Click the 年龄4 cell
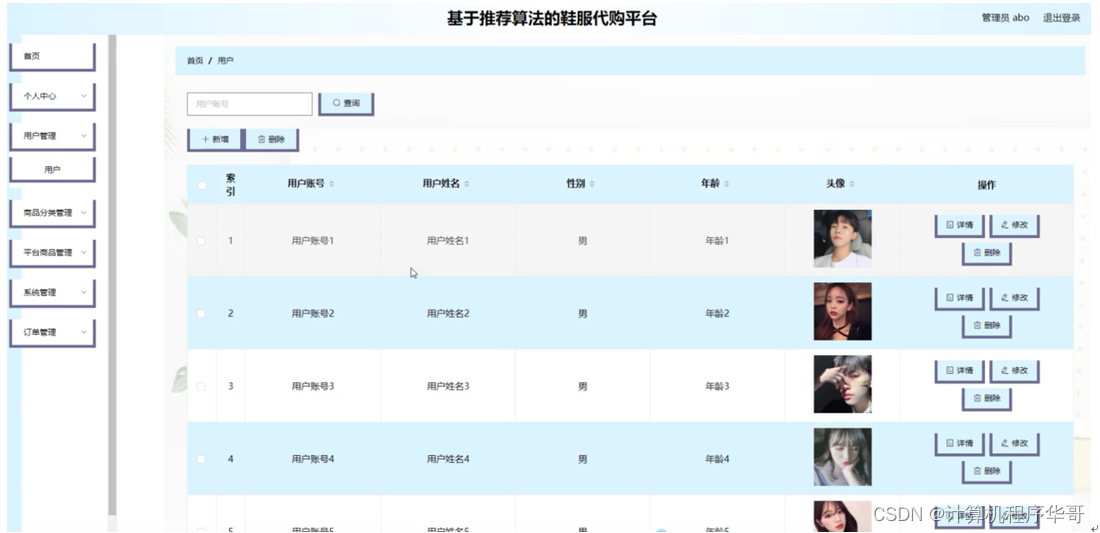Screen dimensions: 1100x533 [717, 459]
